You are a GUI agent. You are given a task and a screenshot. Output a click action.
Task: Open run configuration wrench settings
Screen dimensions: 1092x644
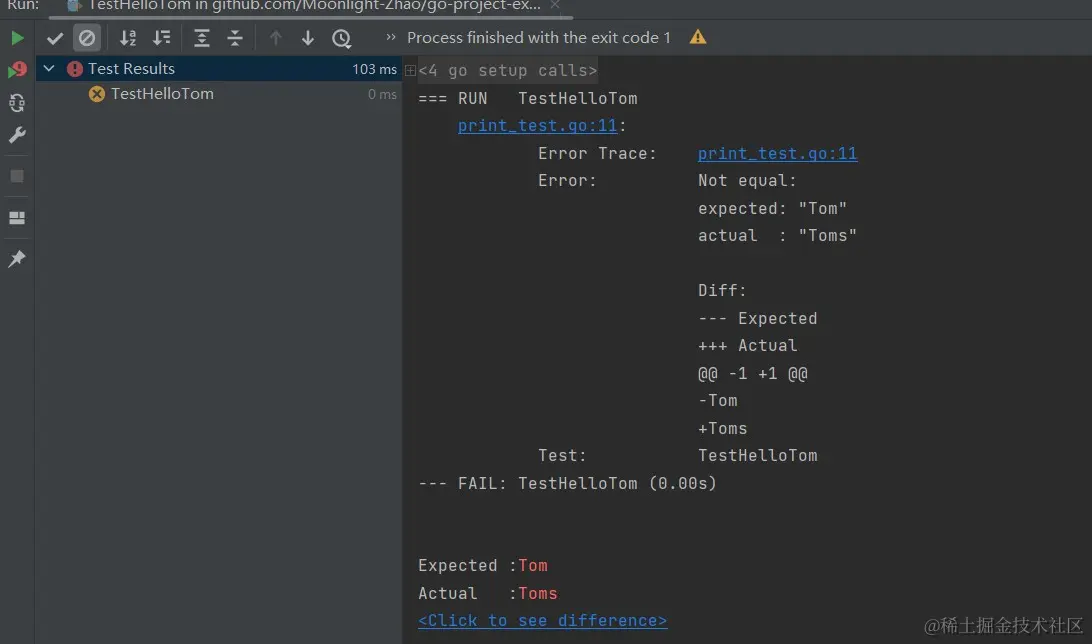[x=17, y=134]
